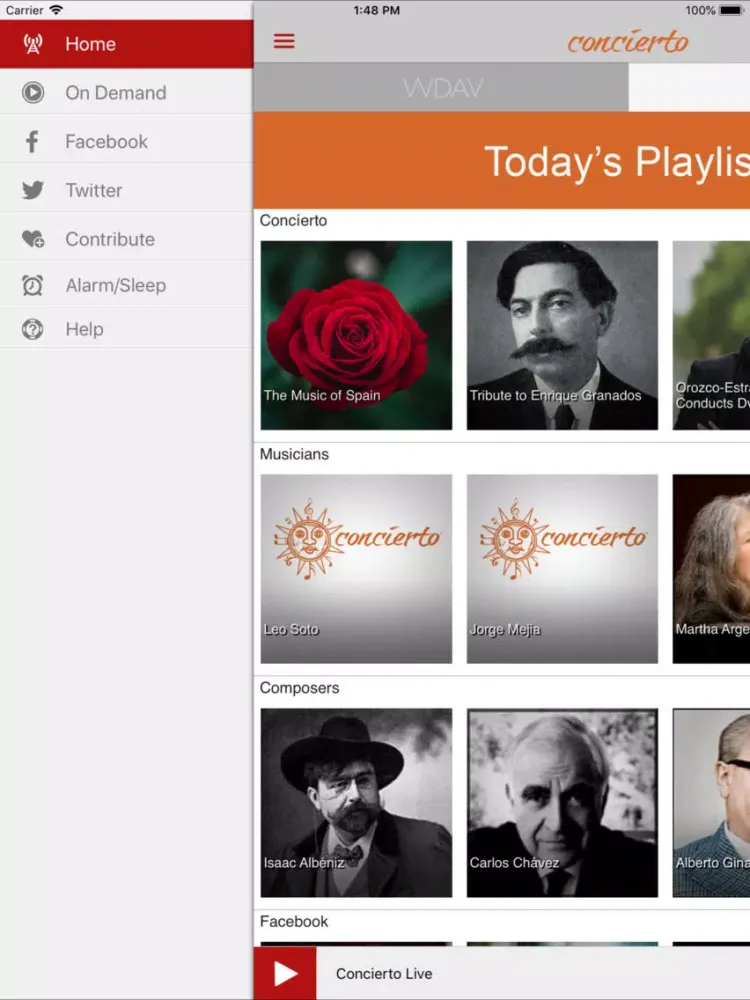The image size is (750, 1000).
Task: Select the WDAV tab
Action: (441, 87)
